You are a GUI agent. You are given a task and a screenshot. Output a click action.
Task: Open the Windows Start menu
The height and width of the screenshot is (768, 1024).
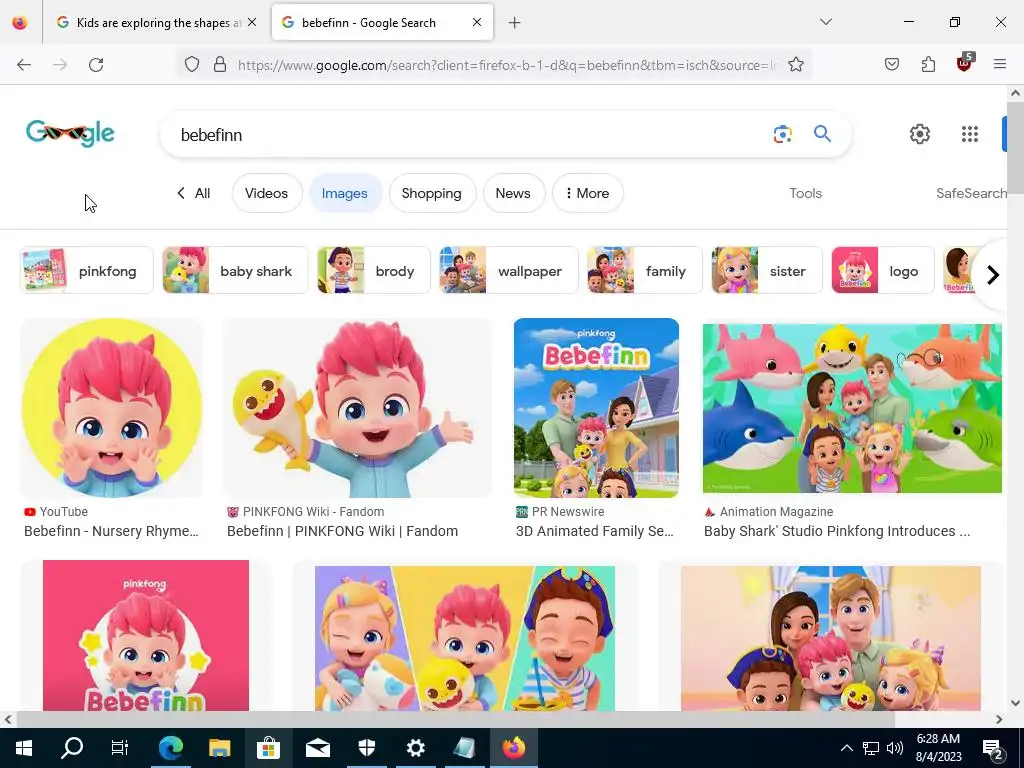(x=24, y=748)
